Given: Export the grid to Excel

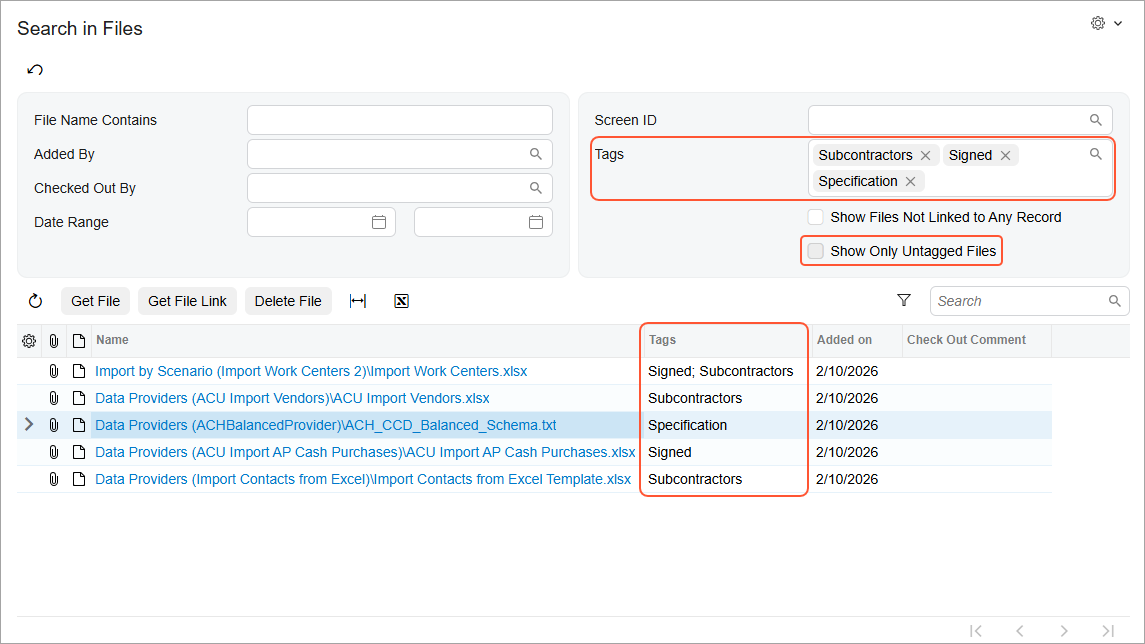Looking at the screenshot, I should click(401, 301).
